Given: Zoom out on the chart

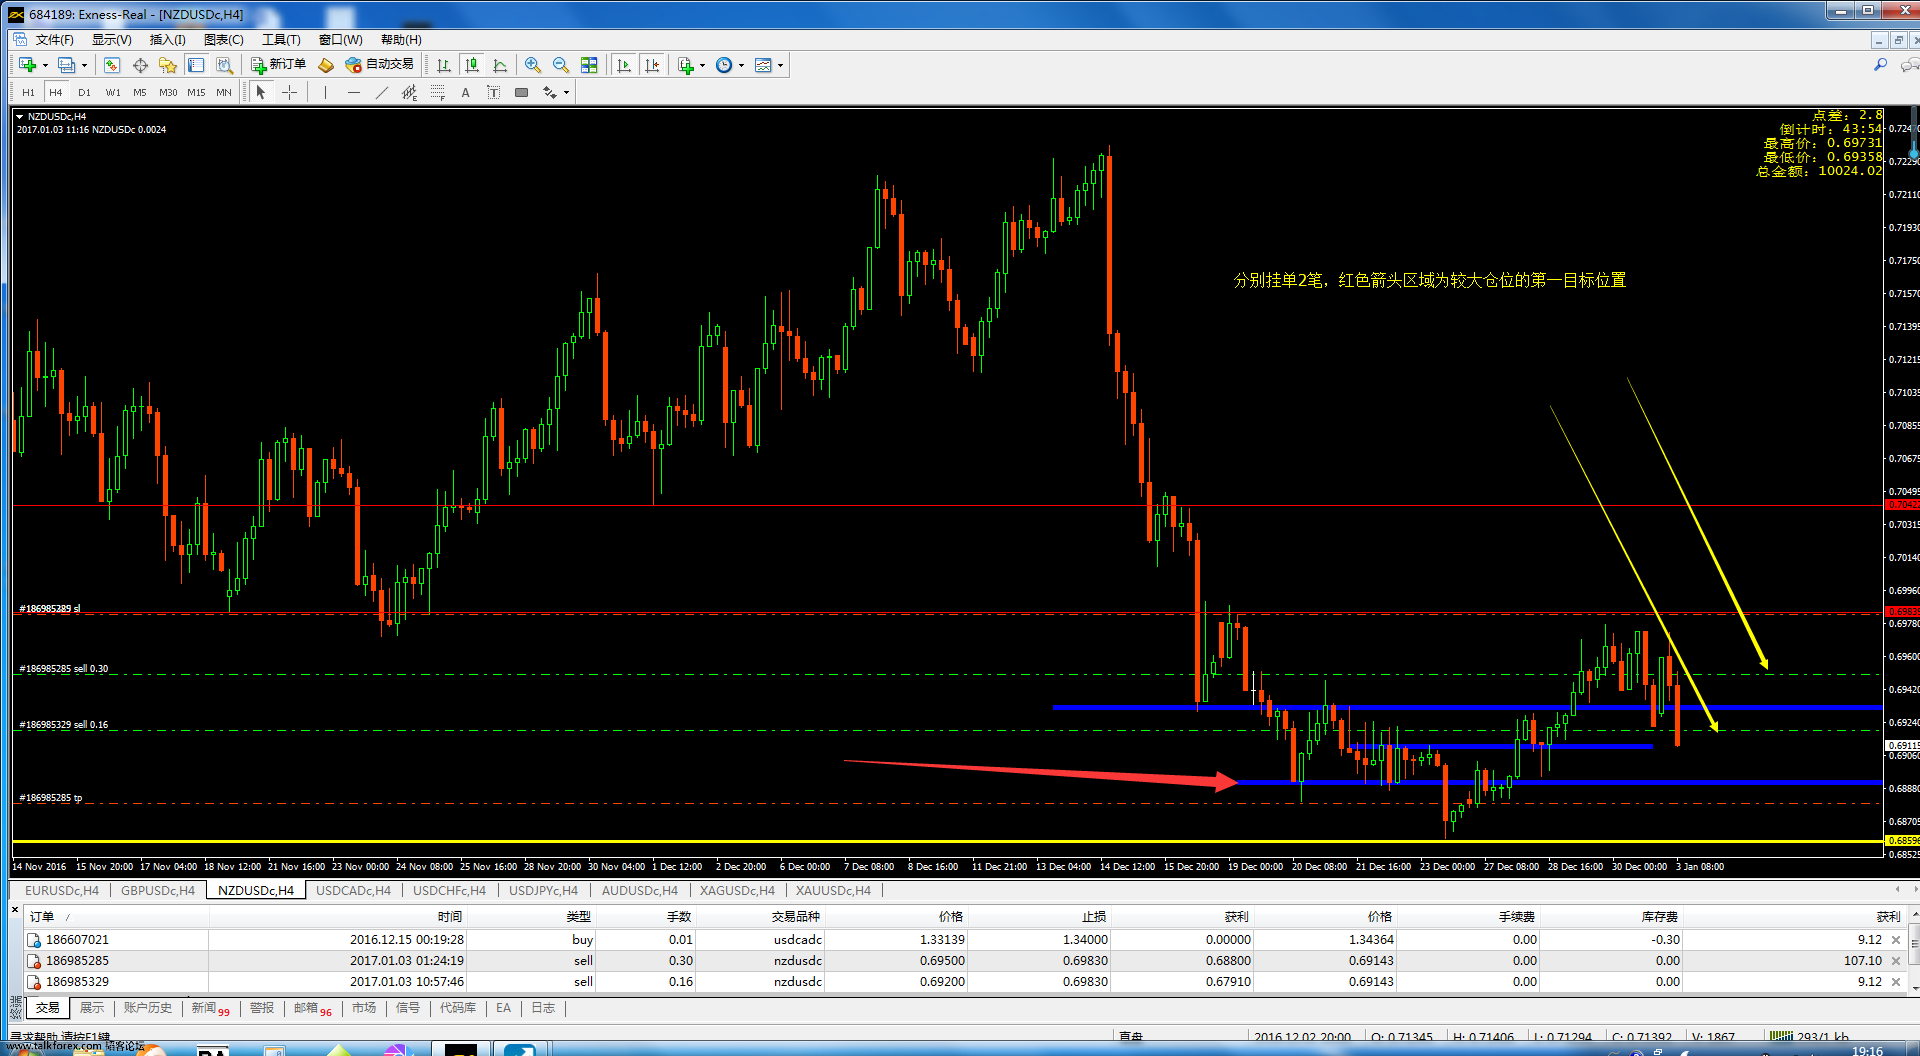Looking at the screenshot, I should point(561,65).
